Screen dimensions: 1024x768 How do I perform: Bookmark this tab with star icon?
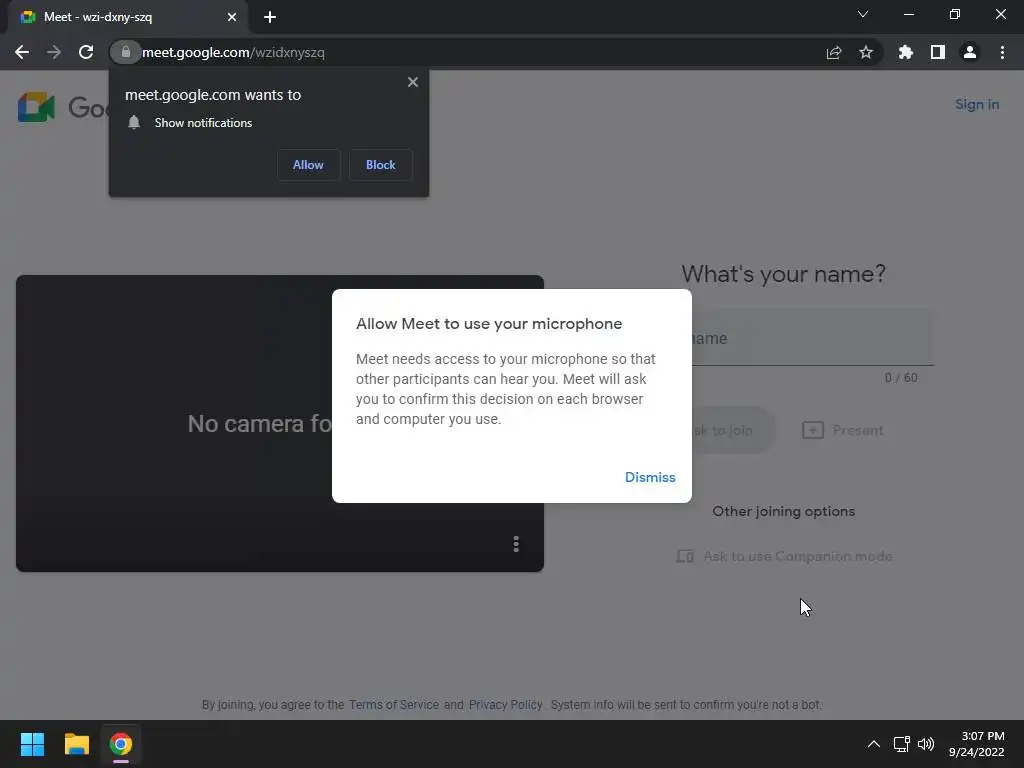click(x=866, y=52)
